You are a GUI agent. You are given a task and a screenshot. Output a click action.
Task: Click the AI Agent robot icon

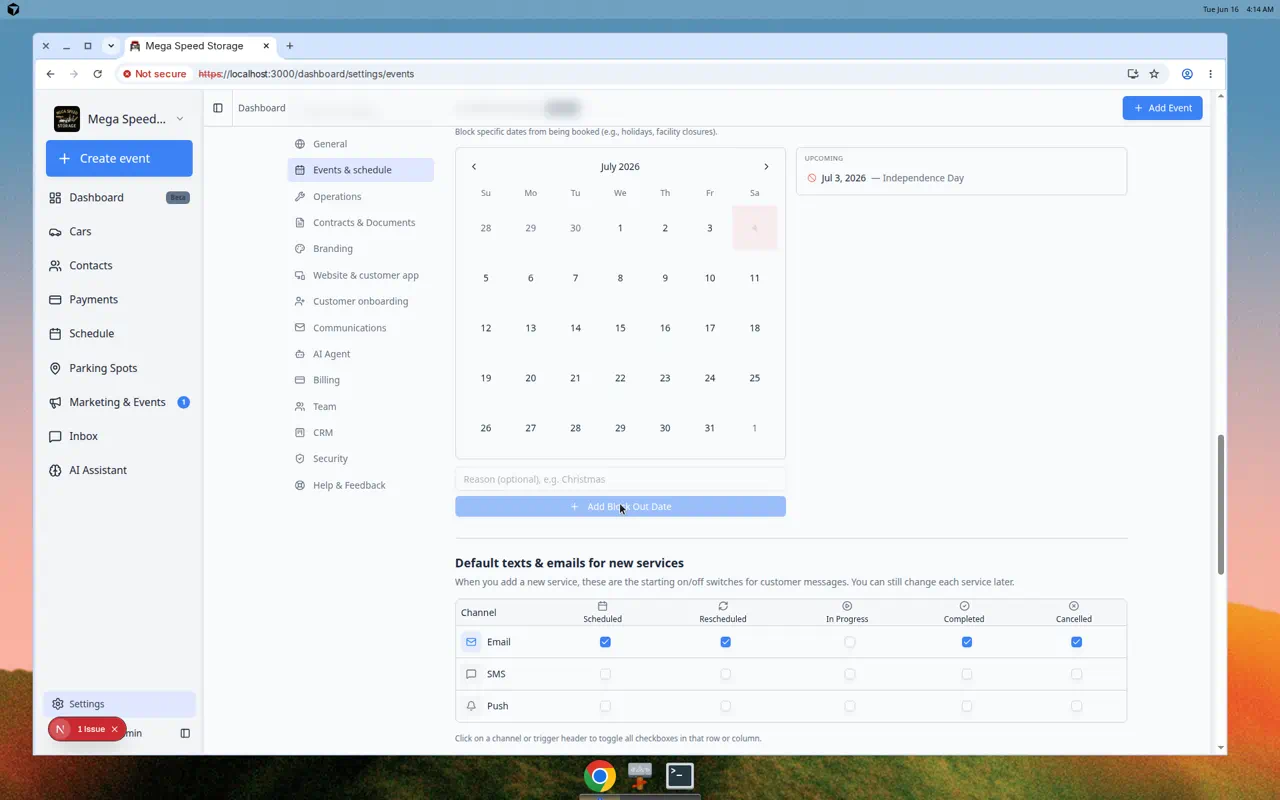(x=300, y=354)
